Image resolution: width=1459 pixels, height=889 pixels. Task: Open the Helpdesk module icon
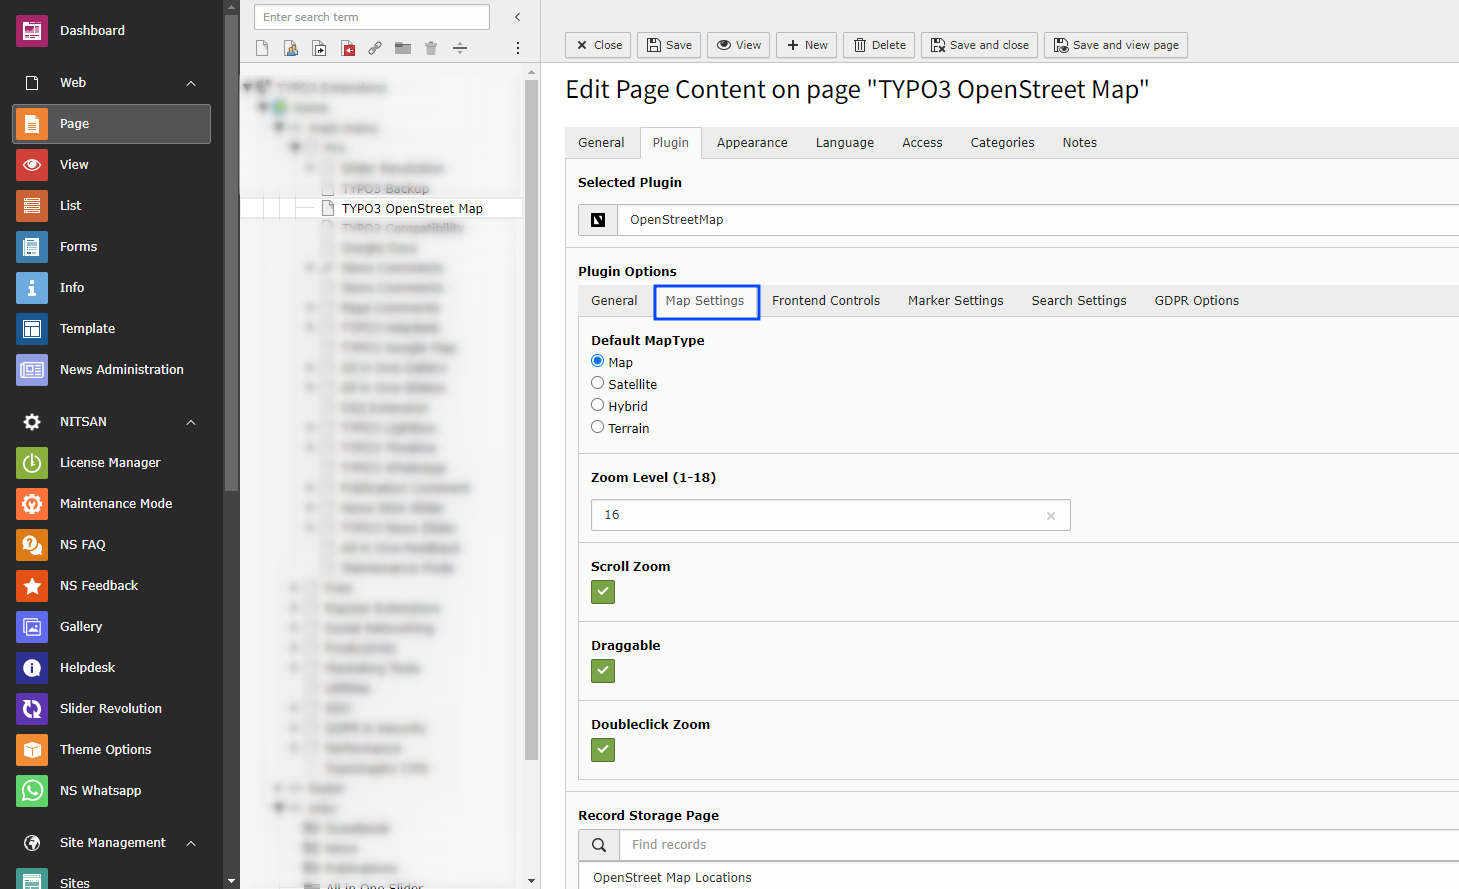[32, 668]
